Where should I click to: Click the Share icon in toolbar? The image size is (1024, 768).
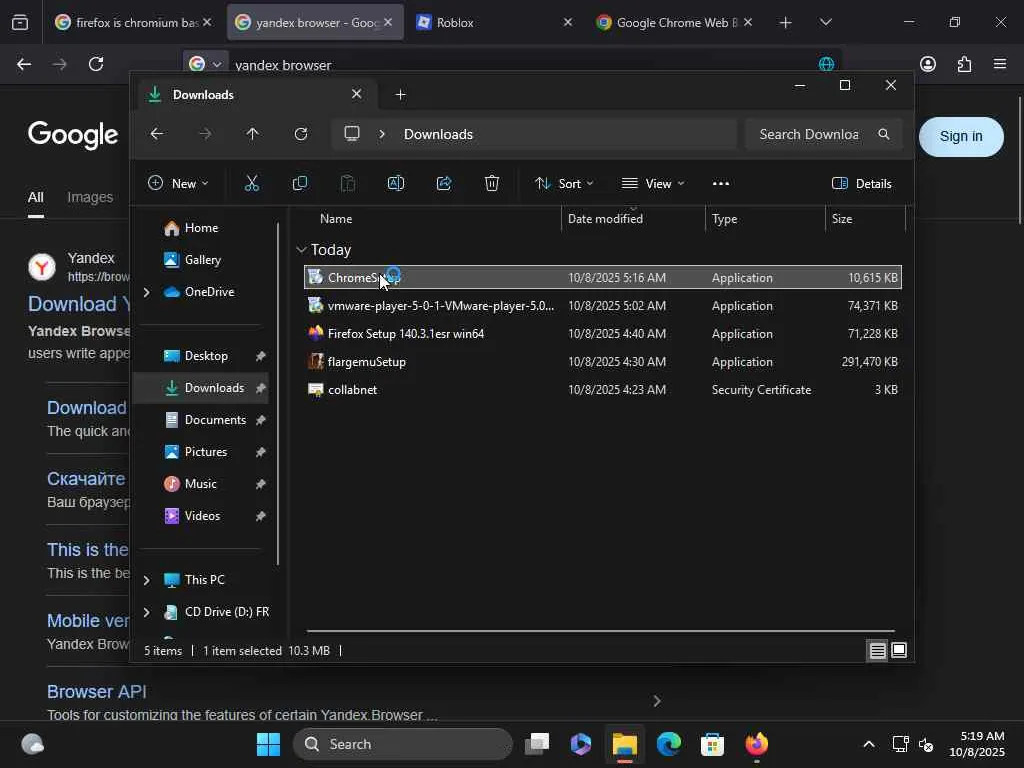tap(444, 184)
